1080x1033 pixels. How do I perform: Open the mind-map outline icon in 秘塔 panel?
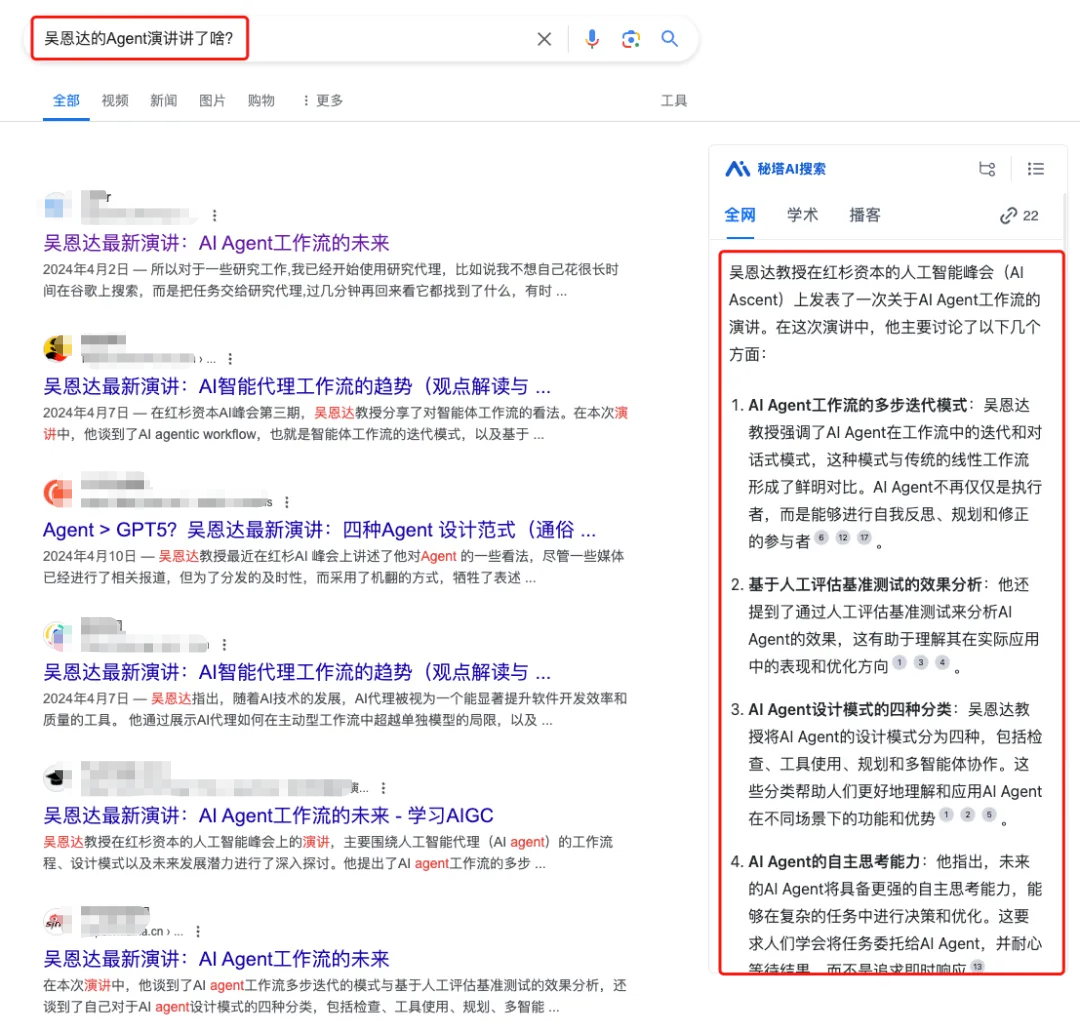(987, 169)
